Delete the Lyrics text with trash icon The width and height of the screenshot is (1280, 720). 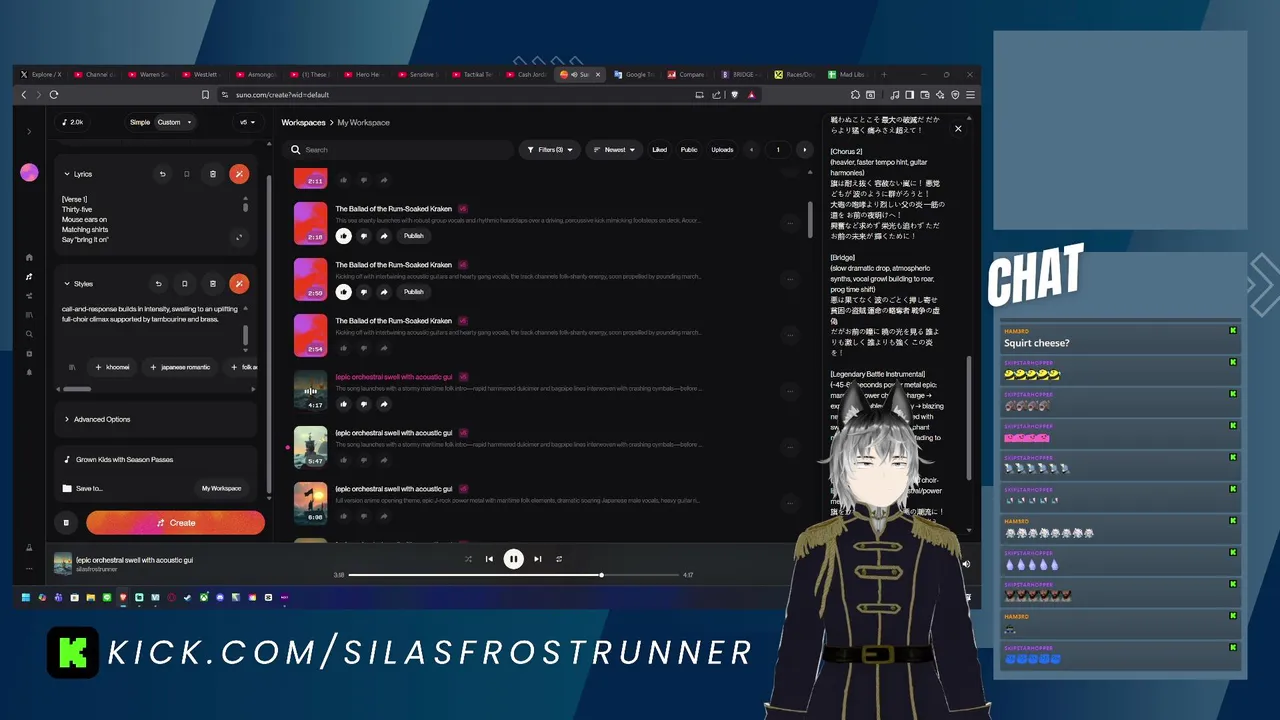(212, 174)
